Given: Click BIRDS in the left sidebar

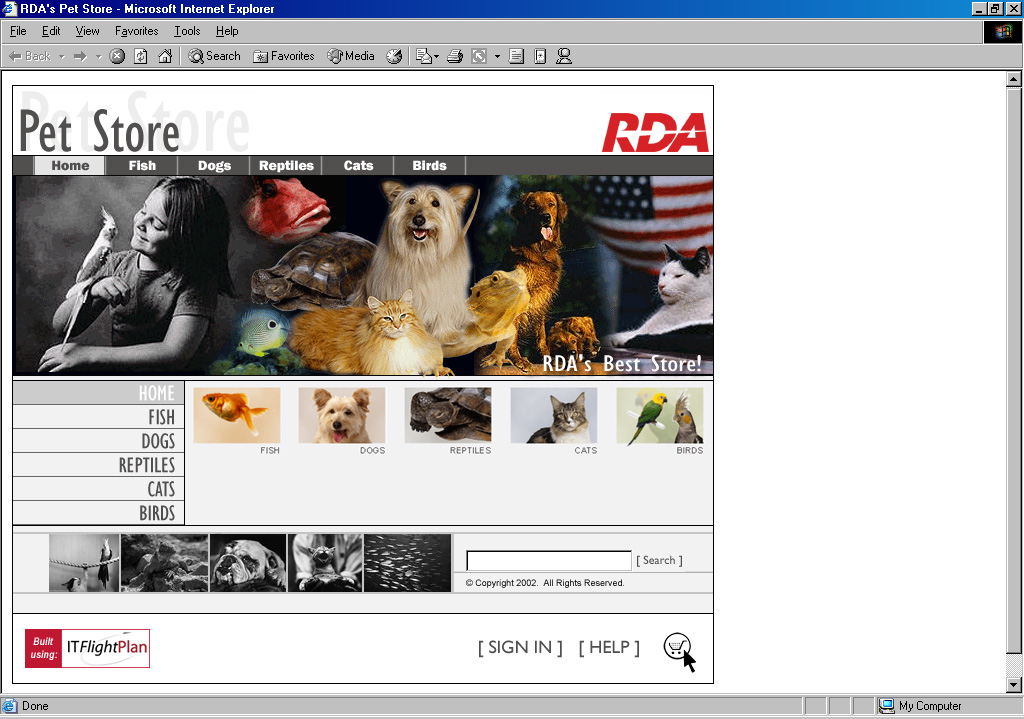Looking at the screenshot, I should pos(99,513).
